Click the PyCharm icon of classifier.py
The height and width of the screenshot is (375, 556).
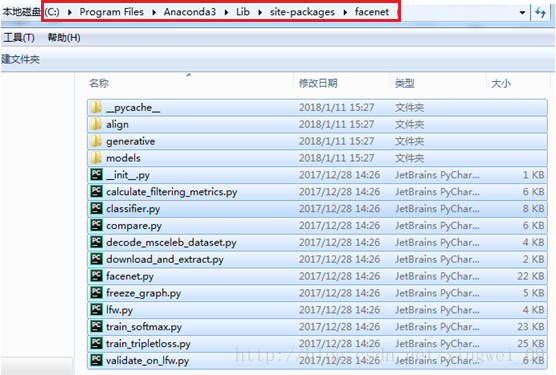(x=96, y=208)
